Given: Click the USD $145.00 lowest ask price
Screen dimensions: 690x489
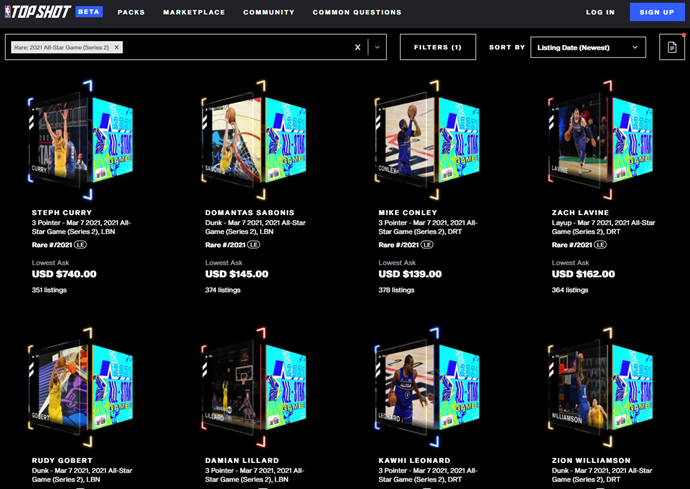Looking at the screenshot, I should 236,274.
